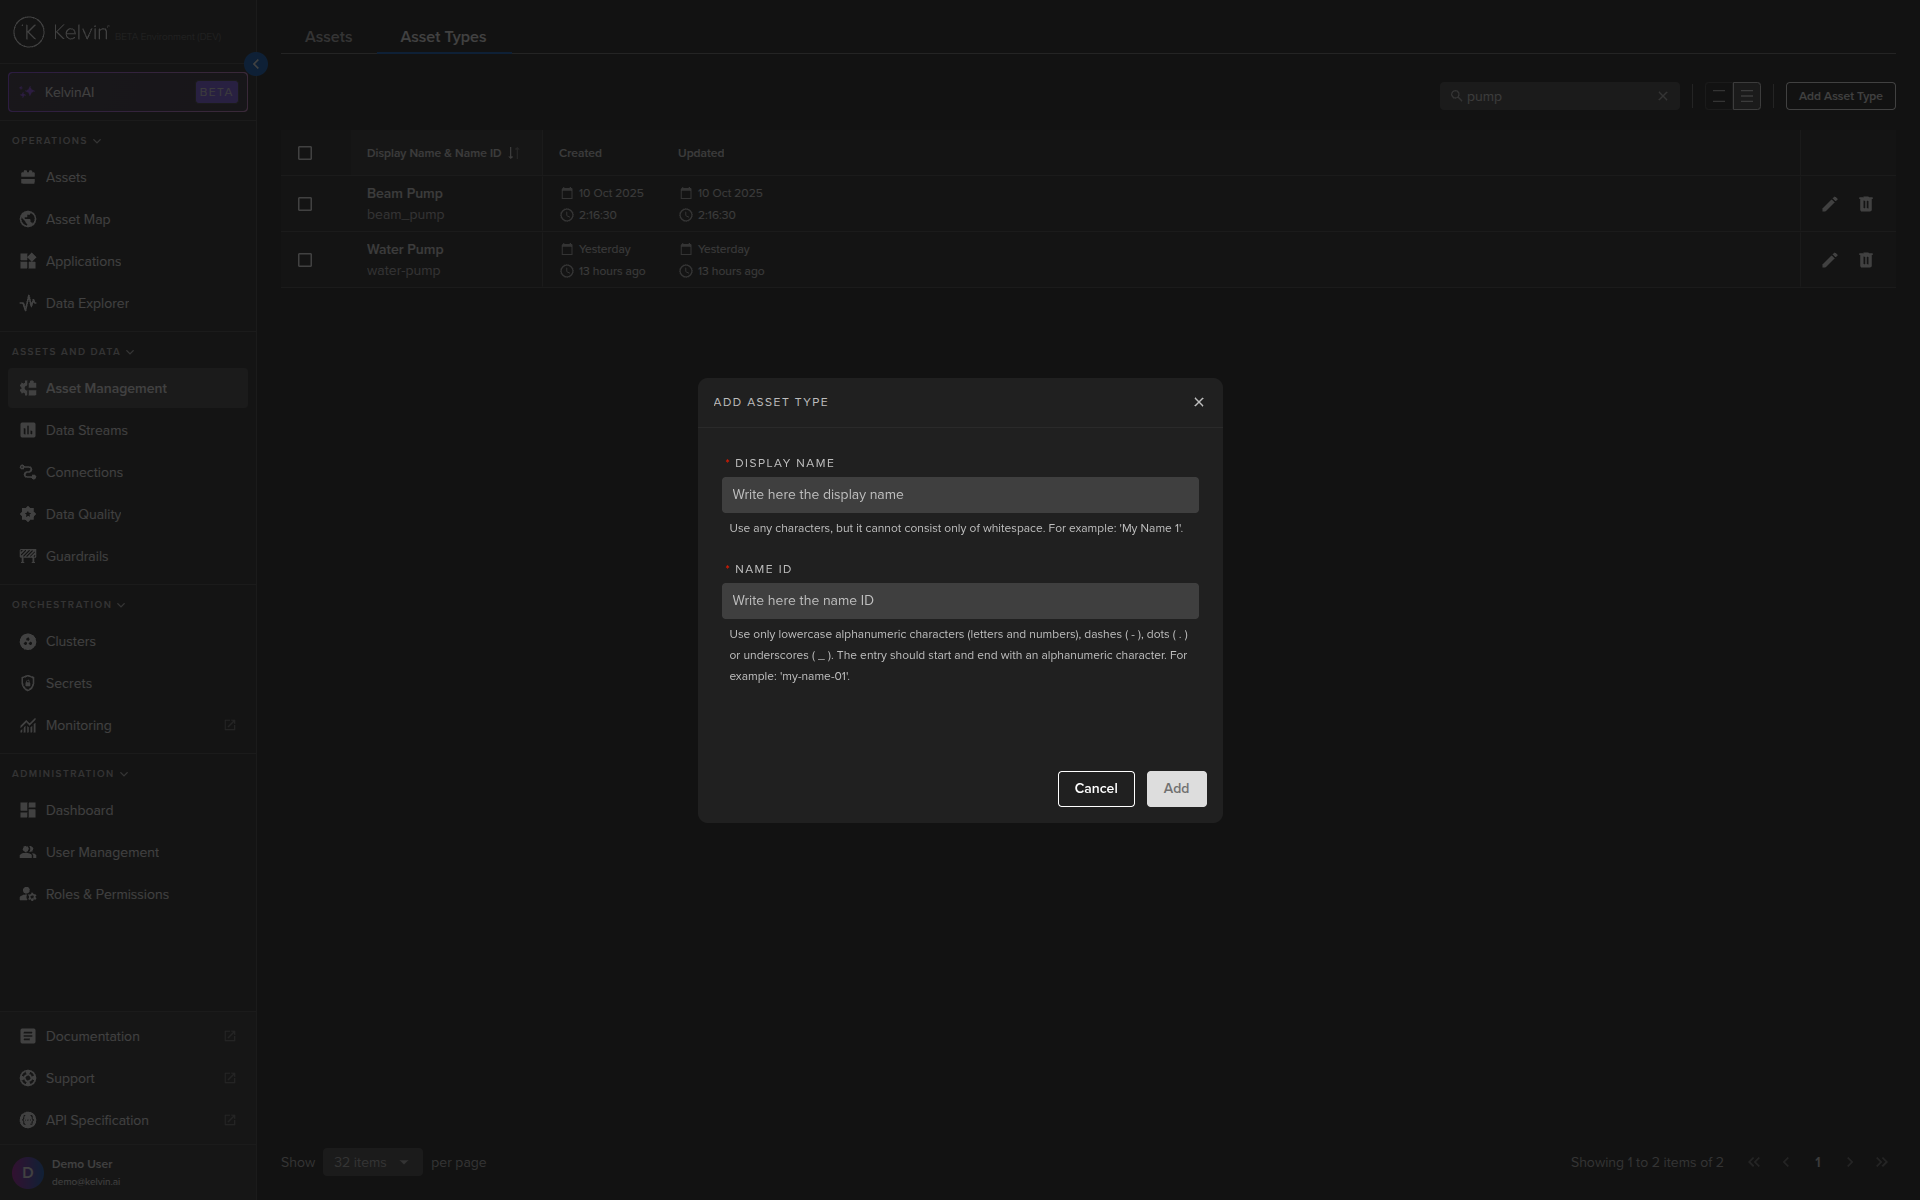Check the Beam Pump row checkbox
Image resolution: width=1920 pixels, height=1200 pixels.
(x=305, y=204)
